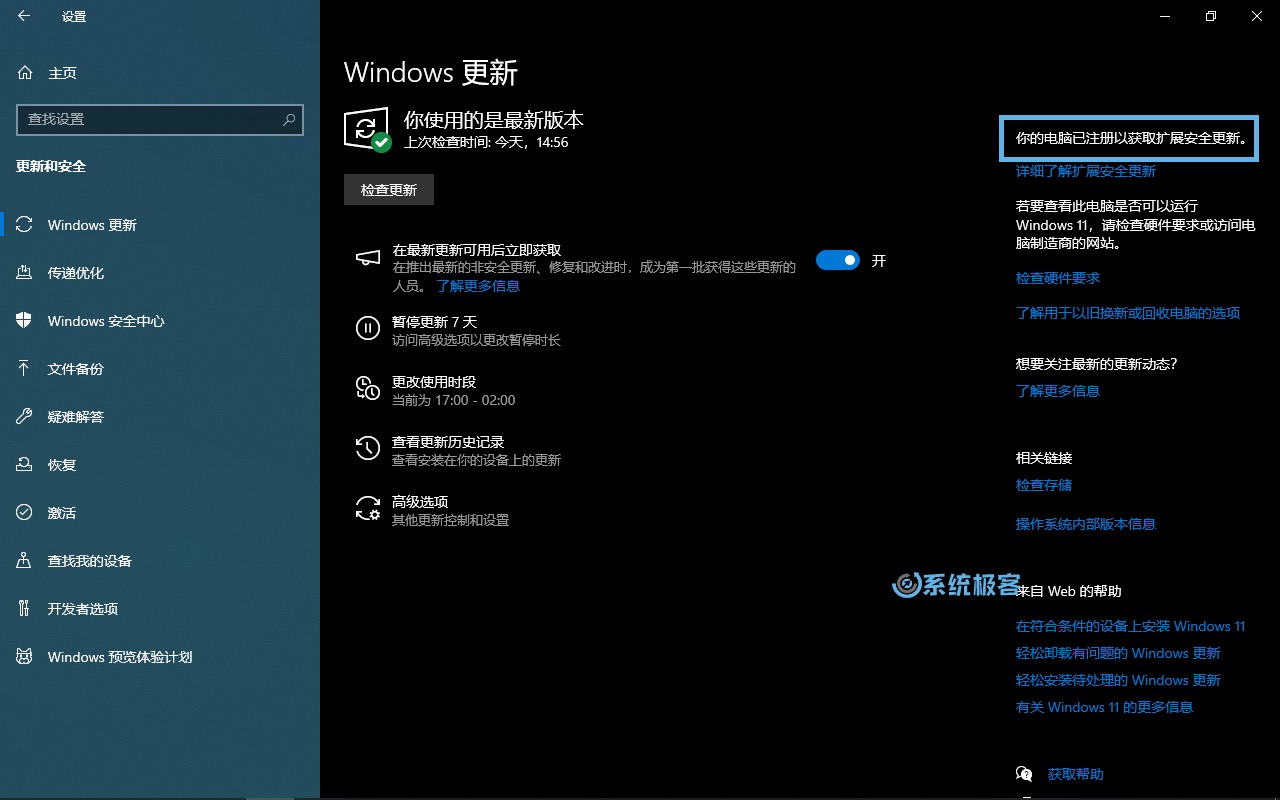1280x800 pixels.
Task: Open the 了解更多信息 link under latest updates option
Action: [478, 286]
